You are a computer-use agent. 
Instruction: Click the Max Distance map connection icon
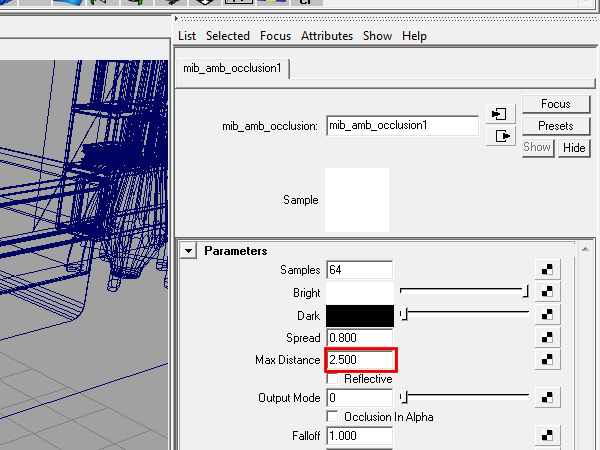click(548, 359)
